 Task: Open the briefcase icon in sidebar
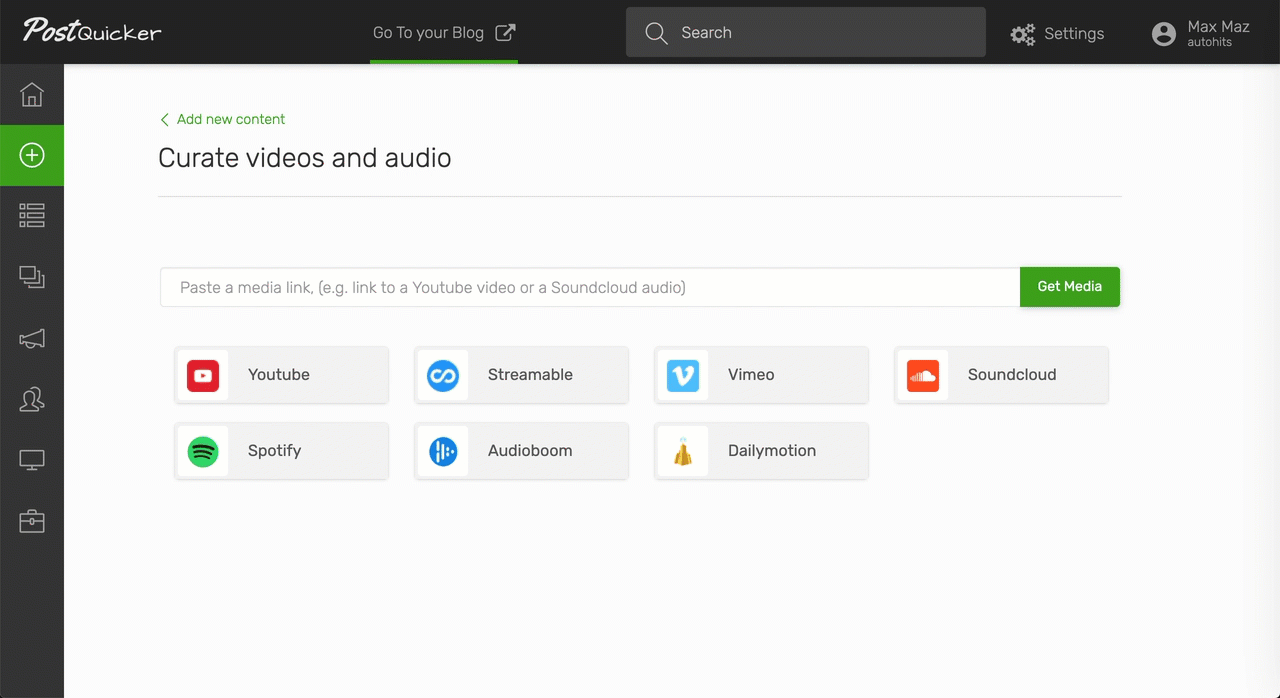pyautogui.click(x=32, y=521)
